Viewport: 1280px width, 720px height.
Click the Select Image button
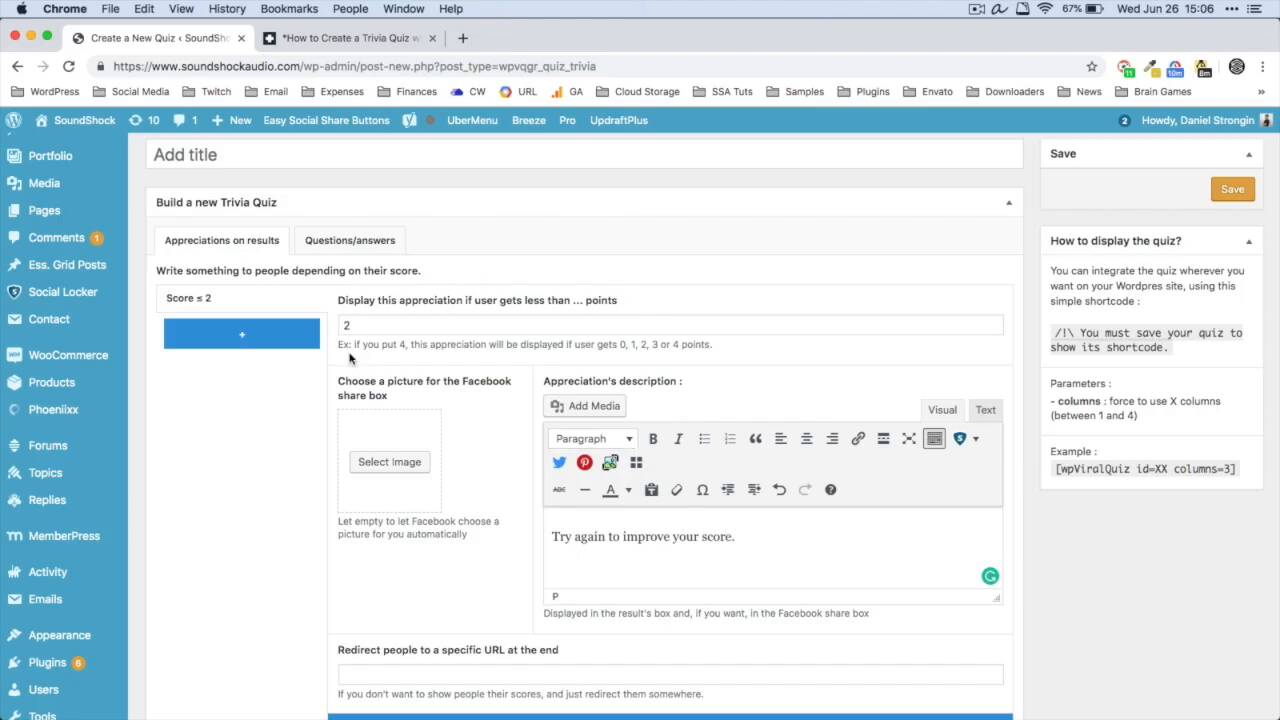click(x=389, y=462)
